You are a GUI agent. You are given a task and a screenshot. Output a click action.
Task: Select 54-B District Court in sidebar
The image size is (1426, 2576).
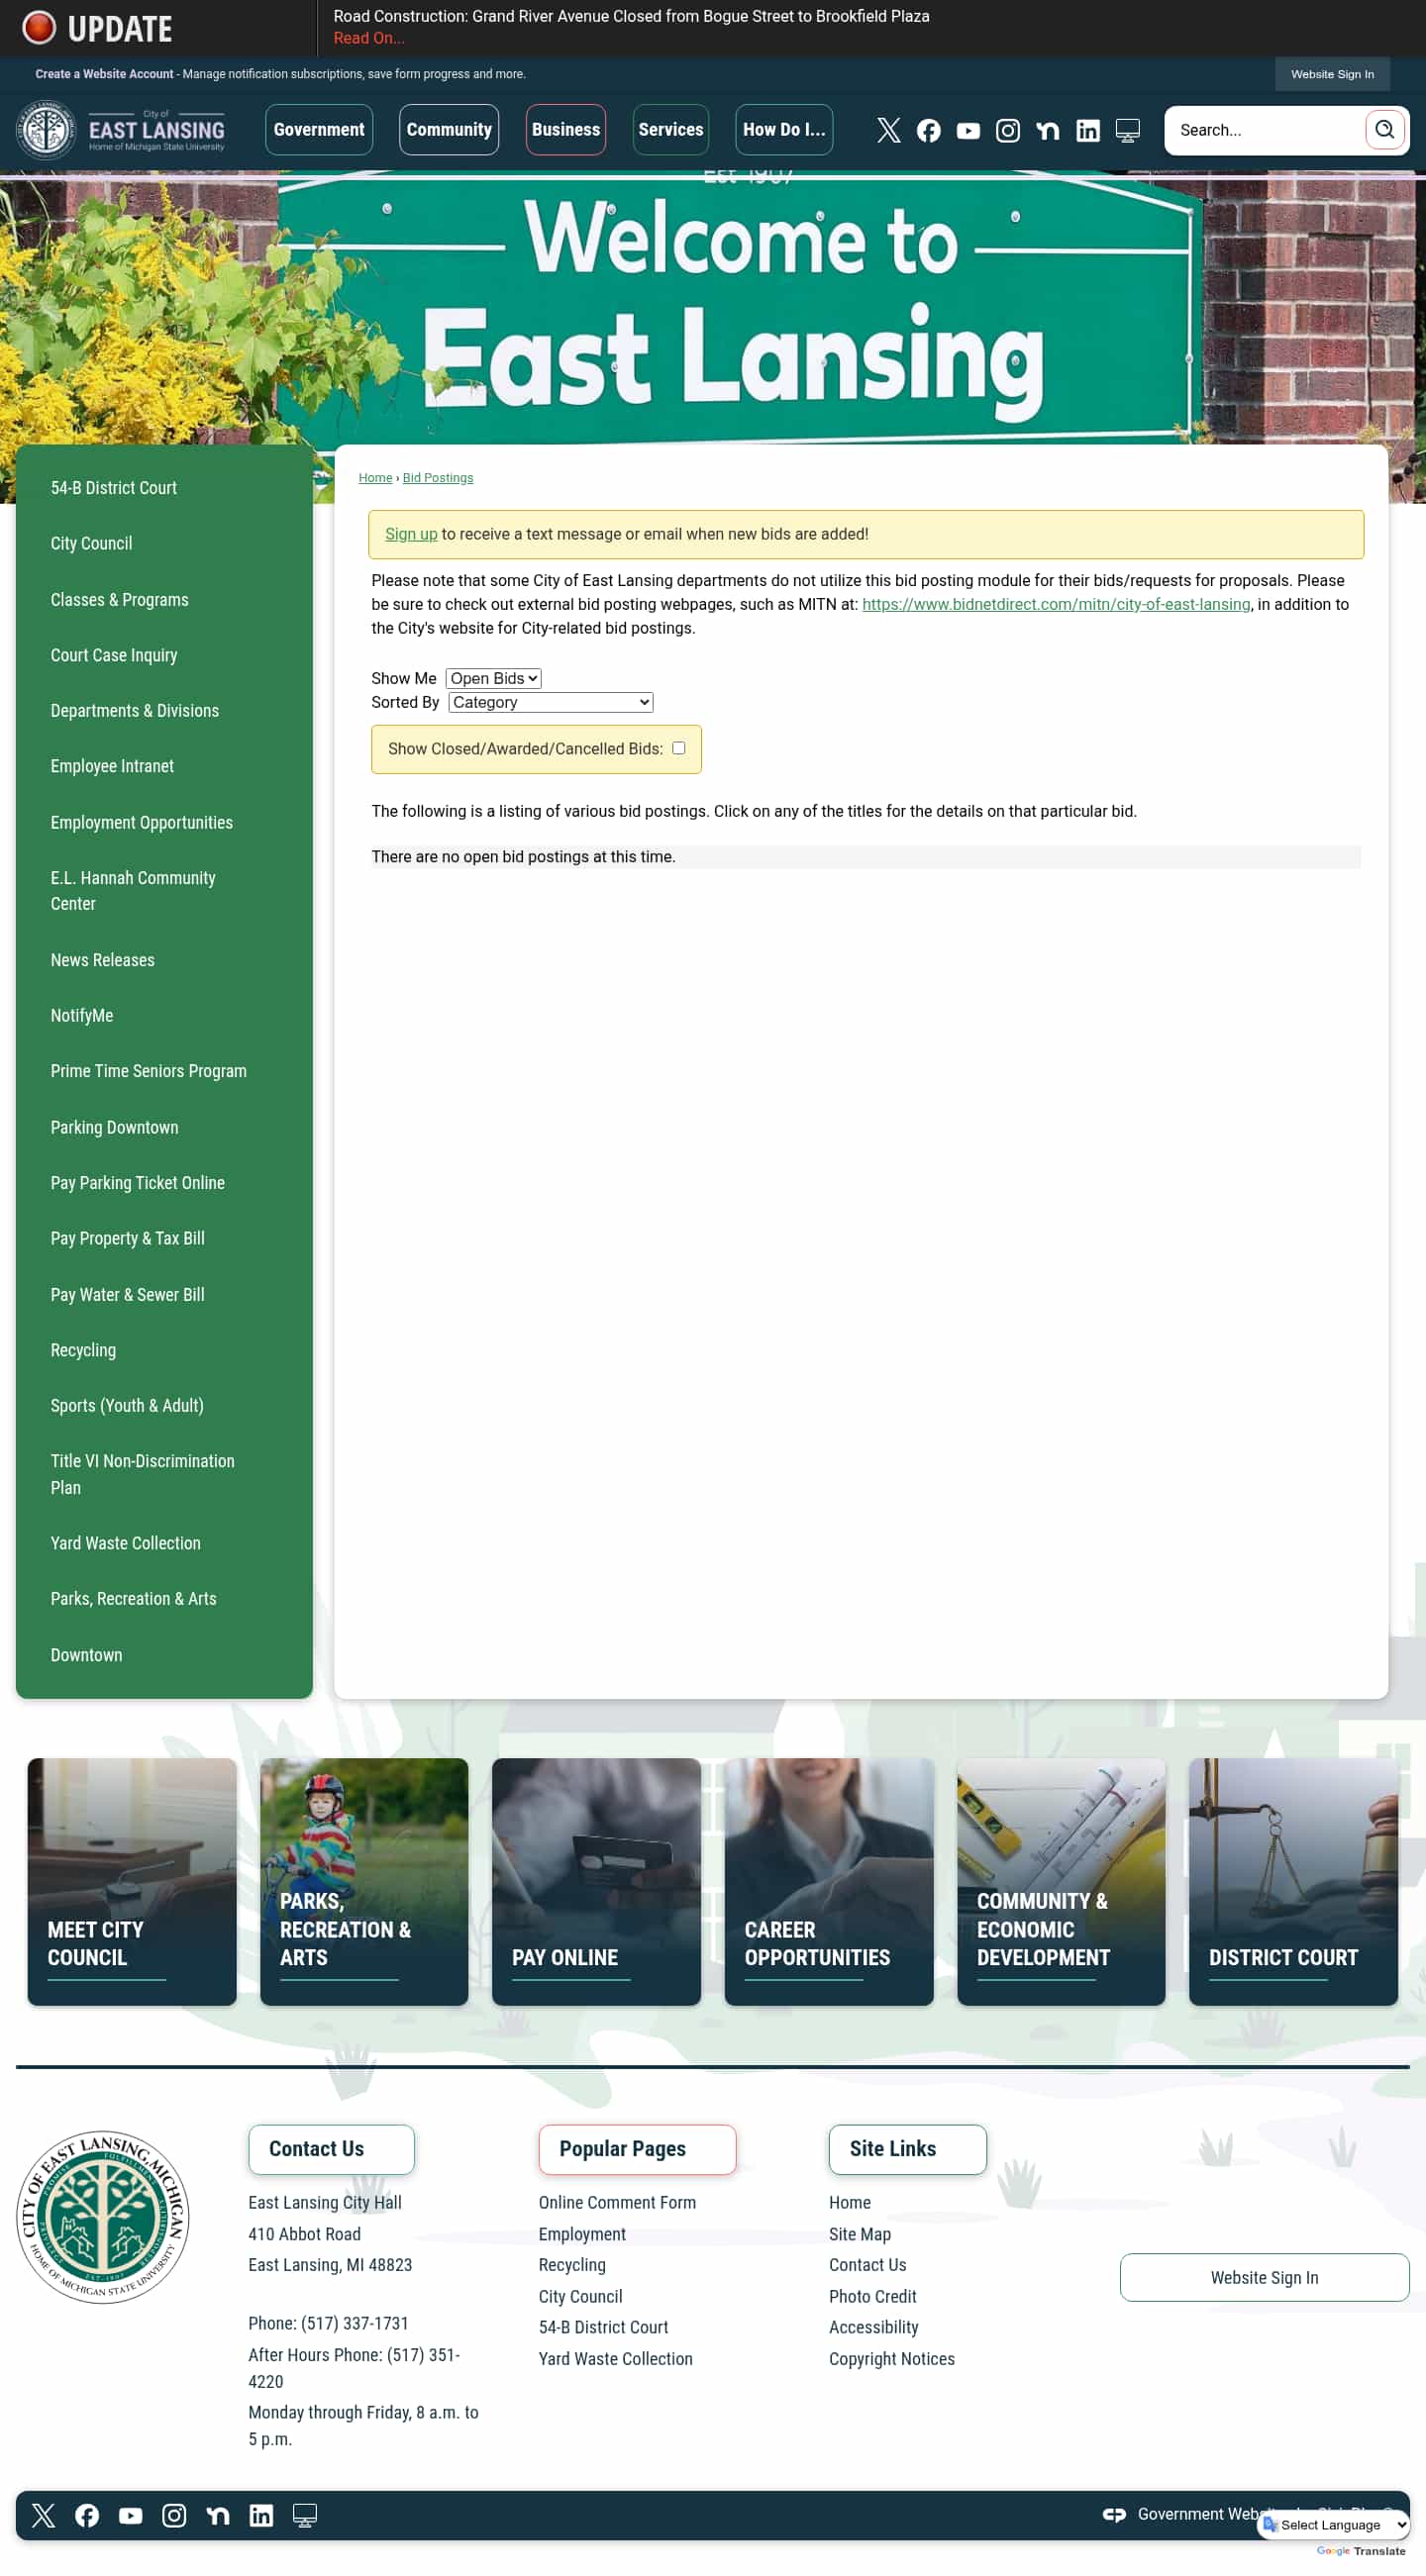pyautogui.click(x=114, y=488)
